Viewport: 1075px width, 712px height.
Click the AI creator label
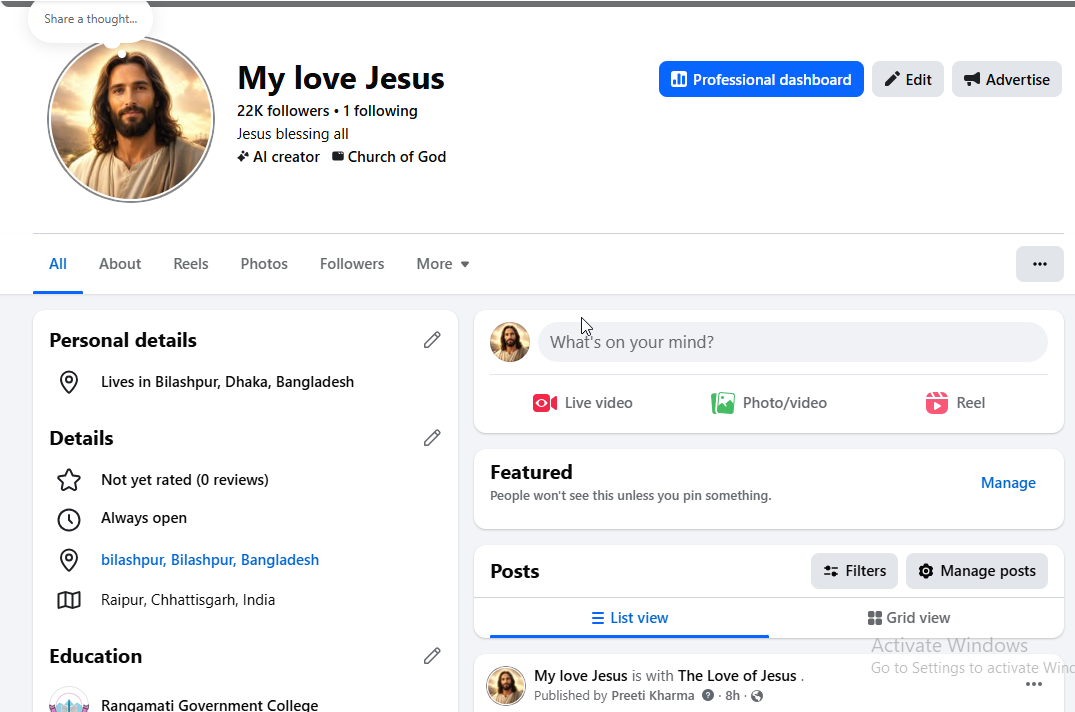(278, 157)
